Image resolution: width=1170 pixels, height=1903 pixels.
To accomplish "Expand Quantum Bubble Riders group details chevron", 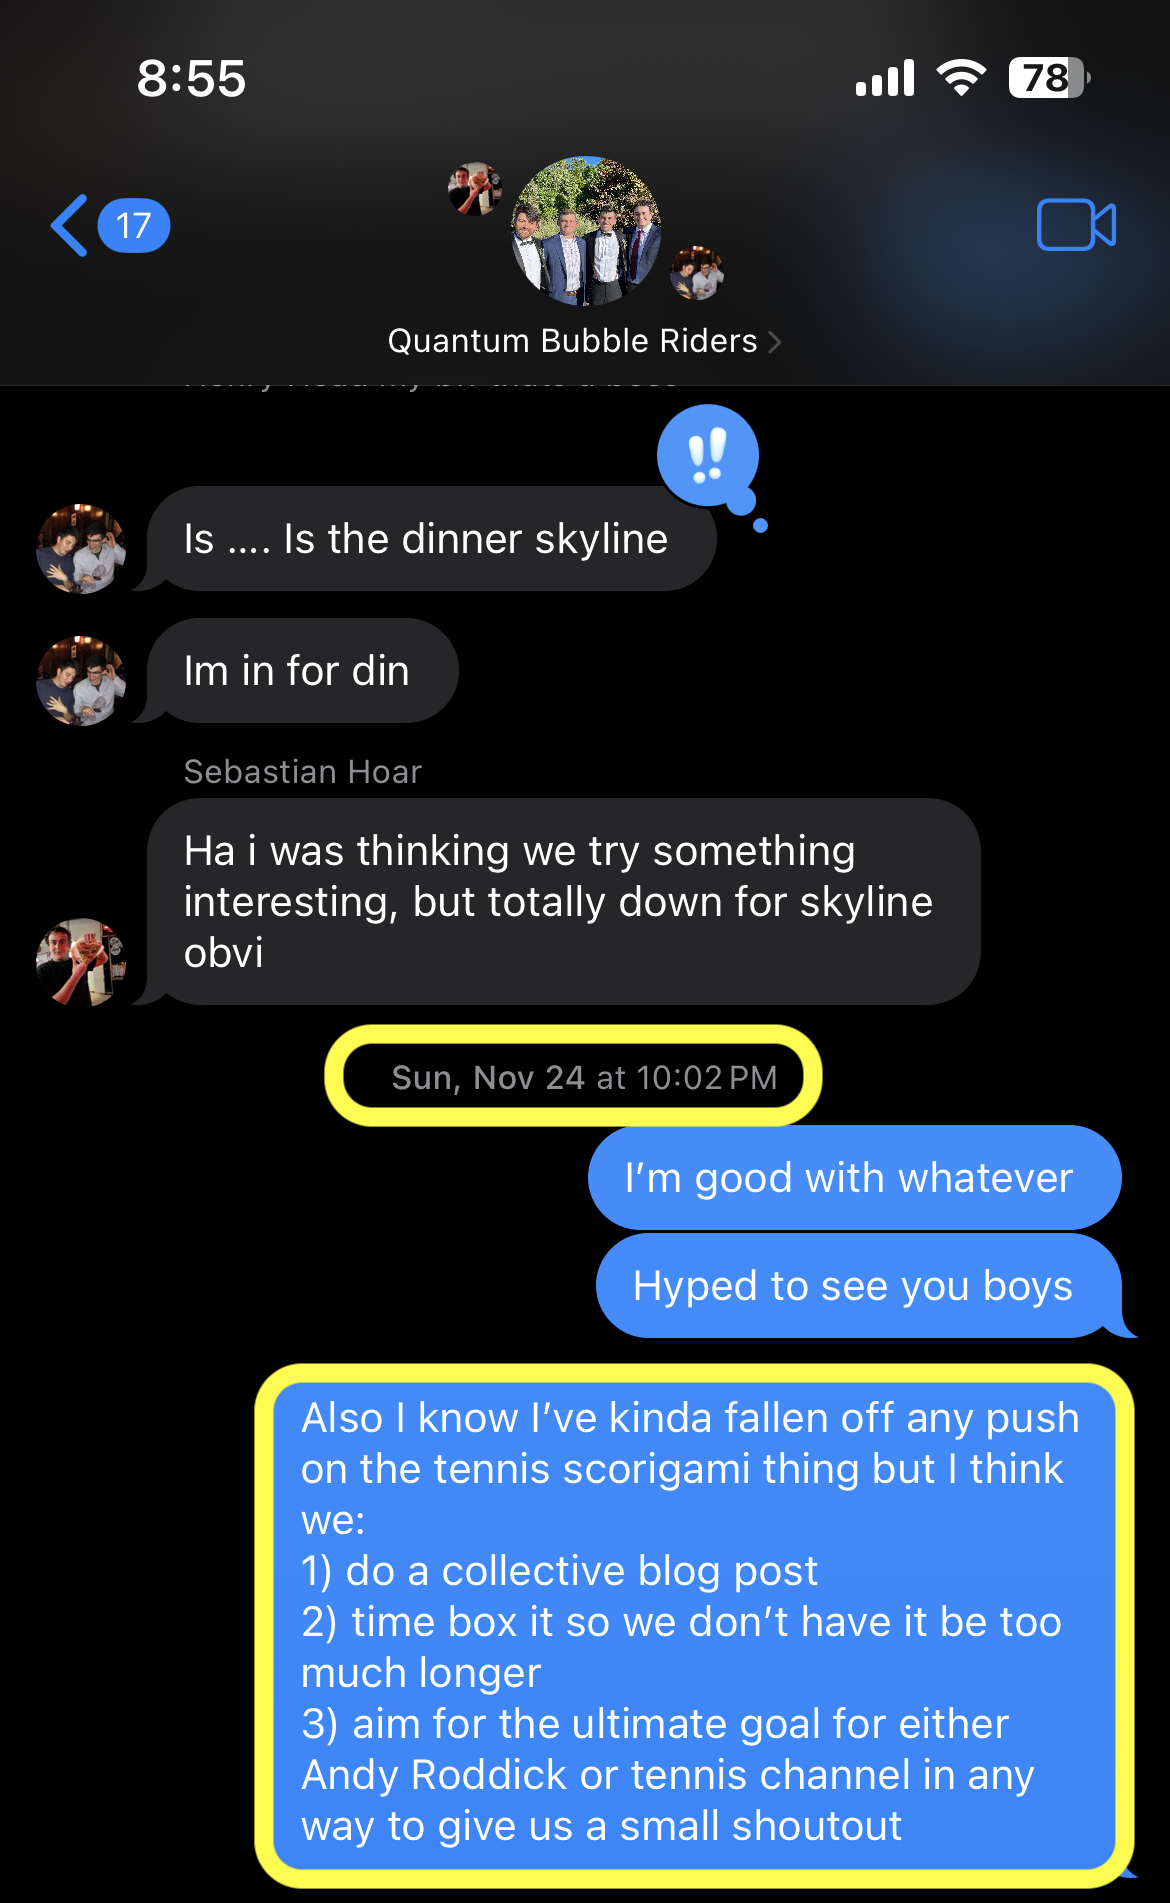I will pos(774,342).
